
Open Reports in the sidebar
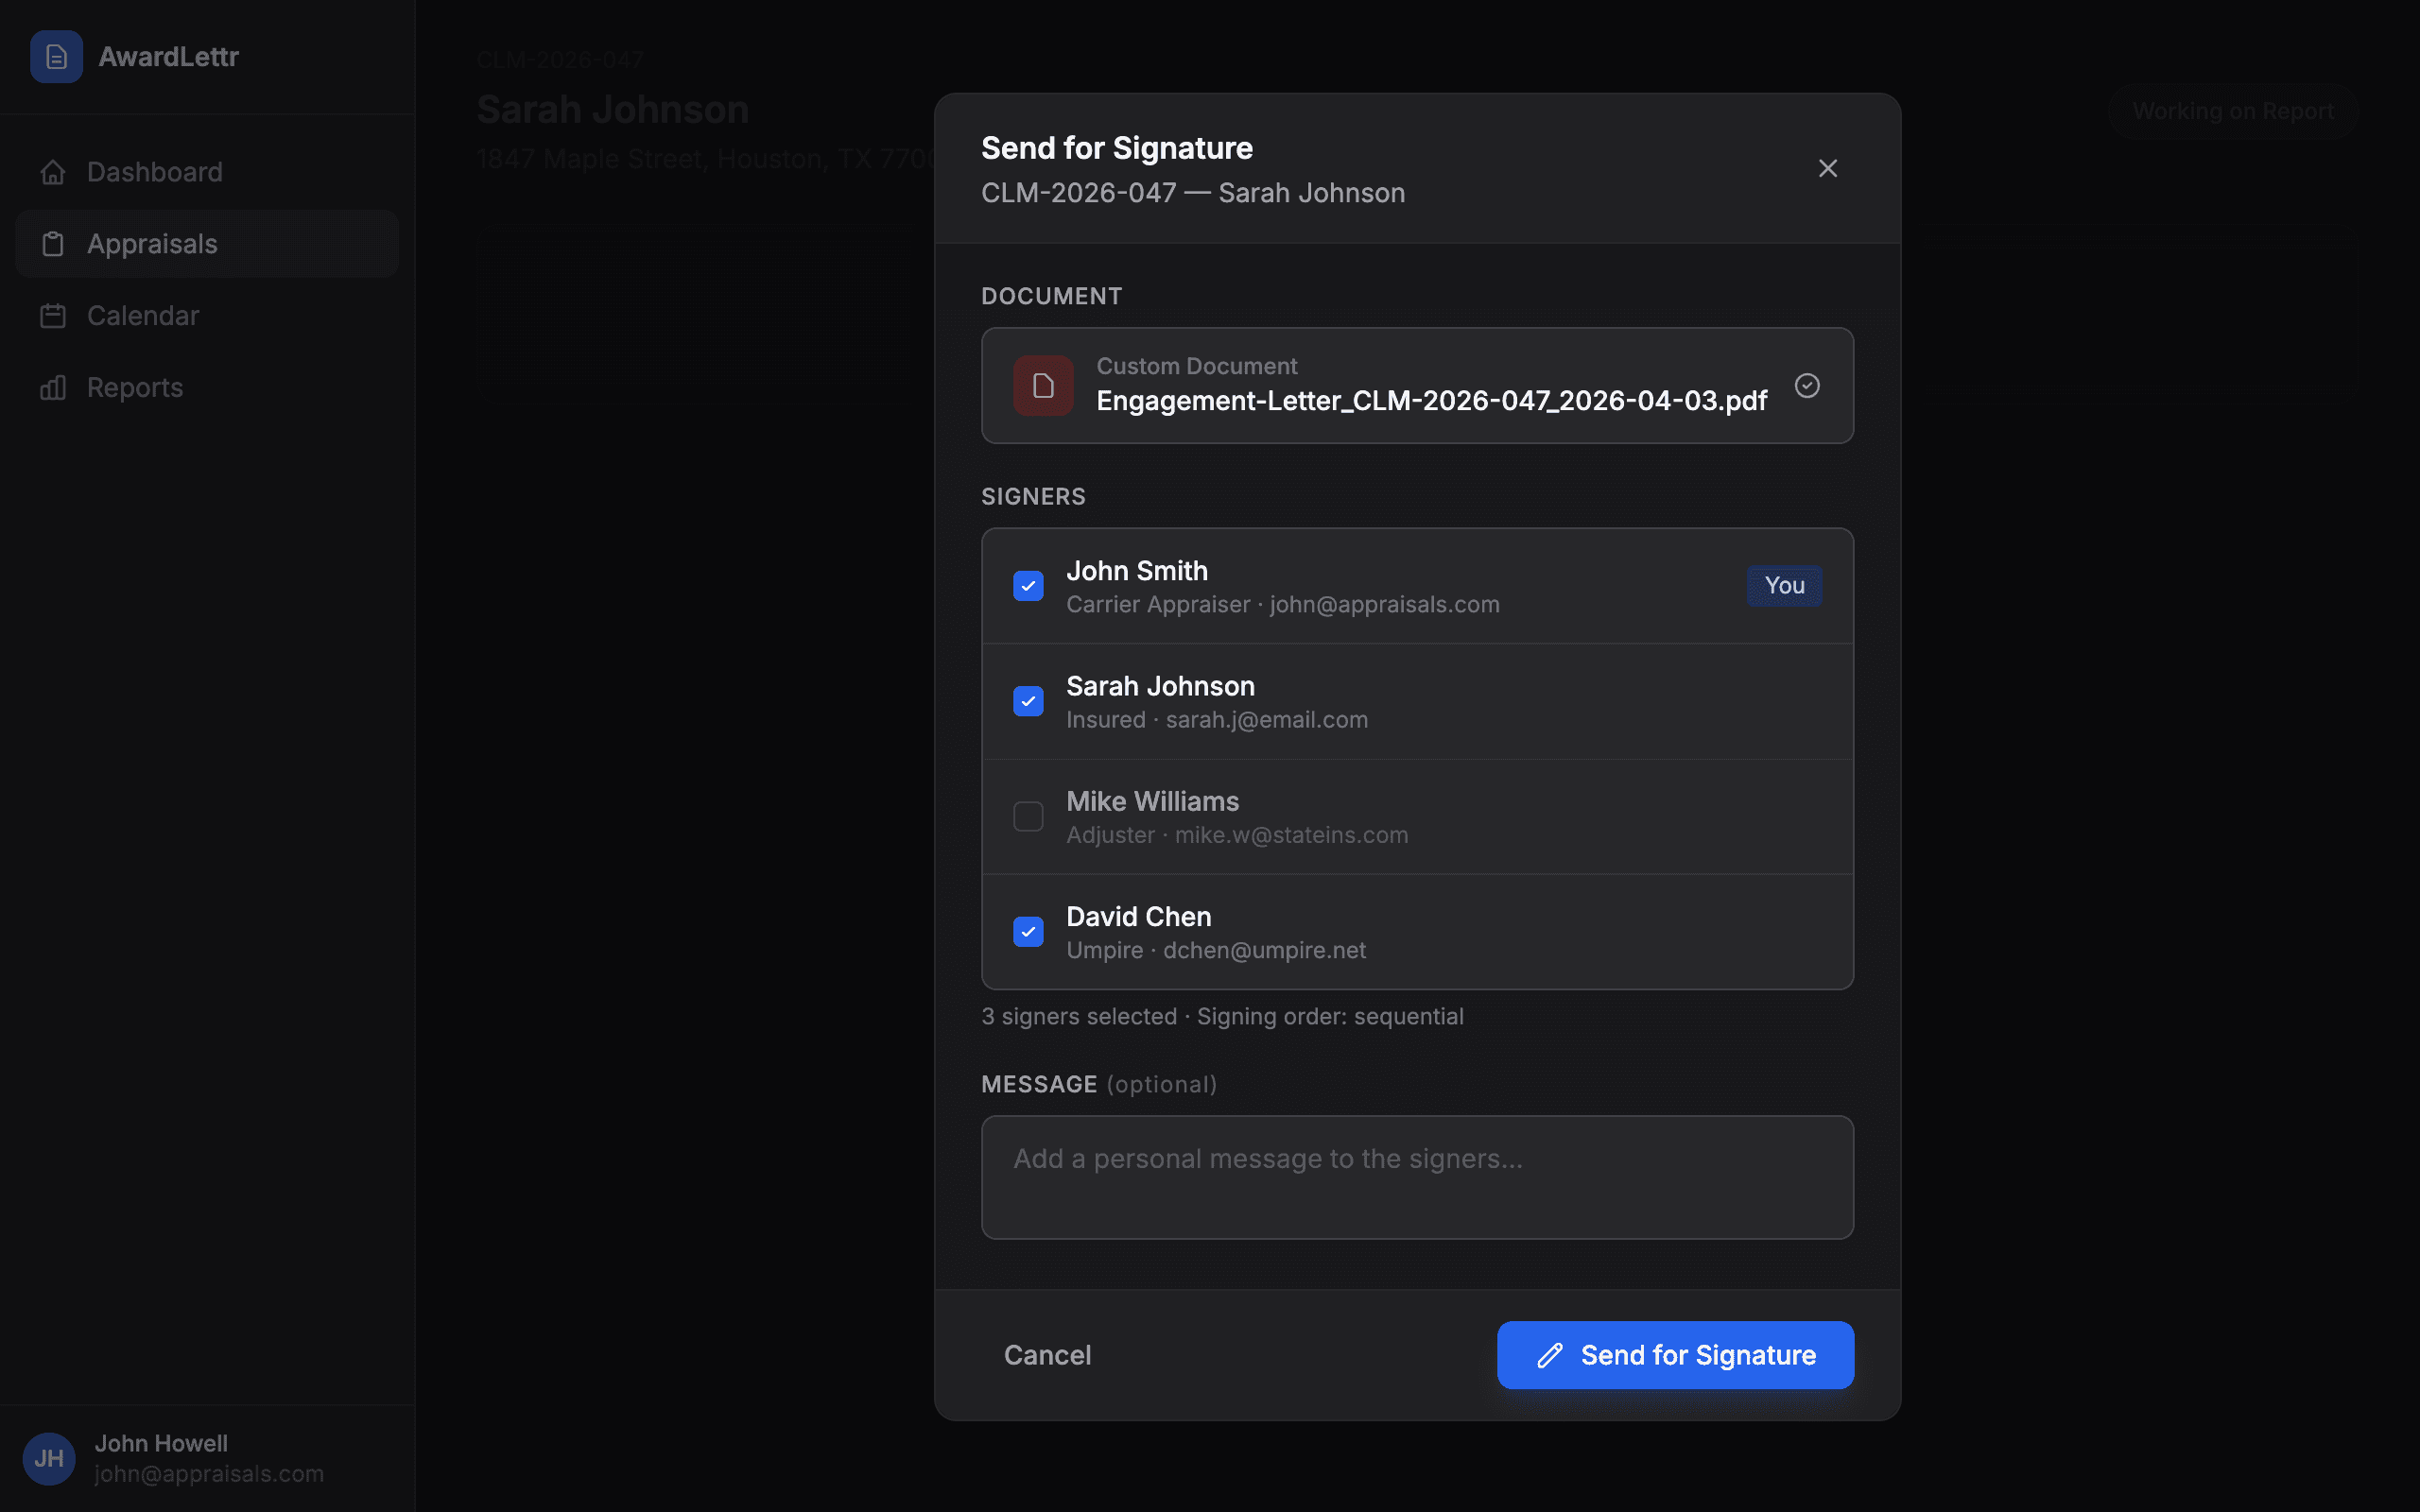pyautogui.click(x=207, y=388)
